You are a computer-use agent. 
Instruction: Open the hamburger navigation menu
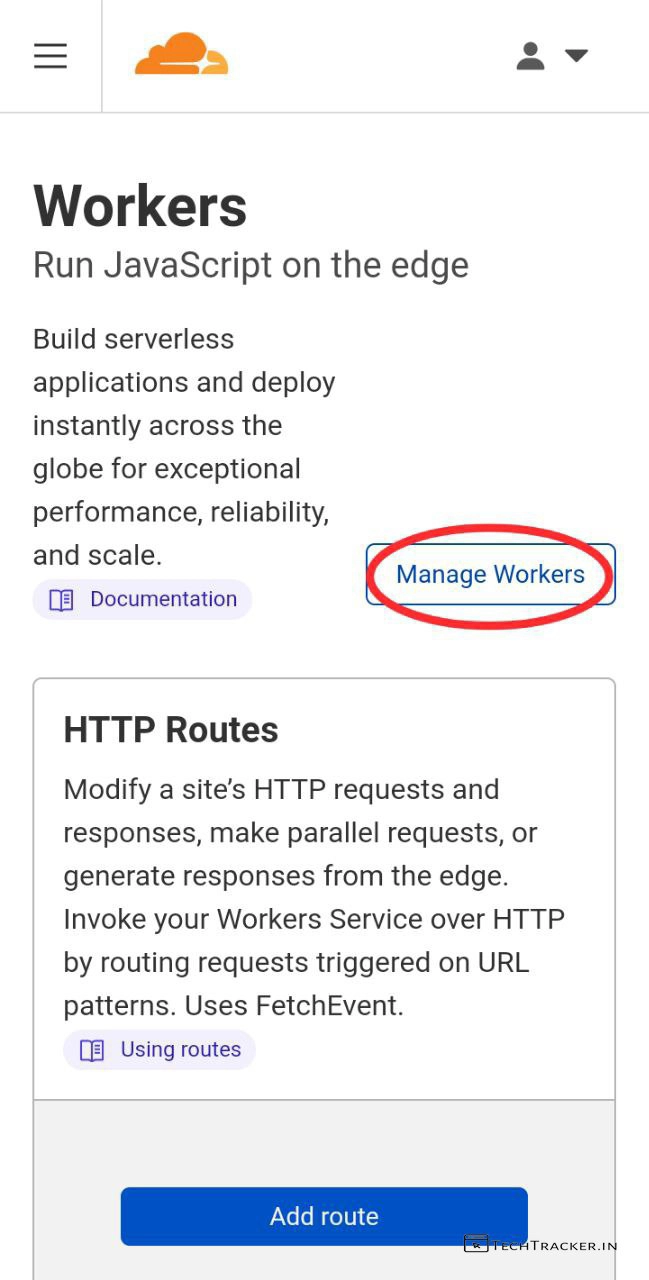[50, 56]
